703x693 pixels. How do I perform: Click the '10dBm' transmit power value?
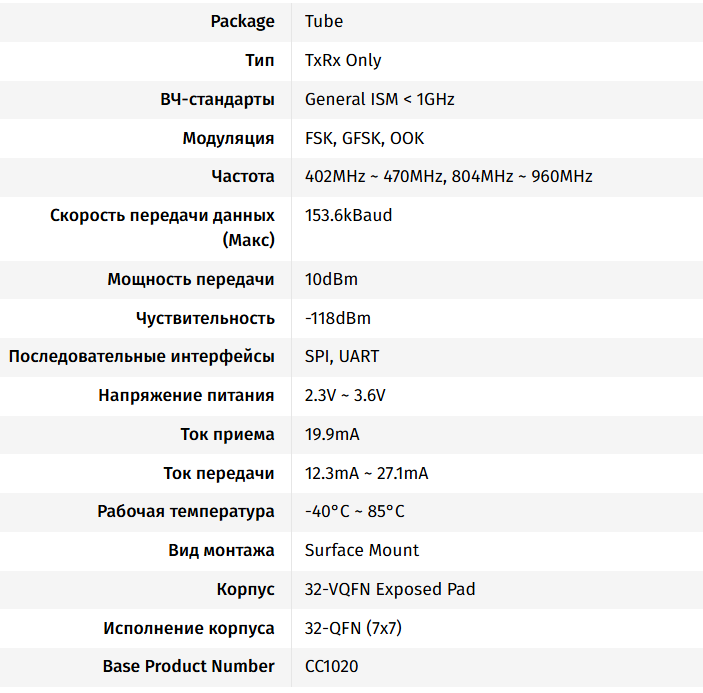pyautogui.click(x=331, y=280)
